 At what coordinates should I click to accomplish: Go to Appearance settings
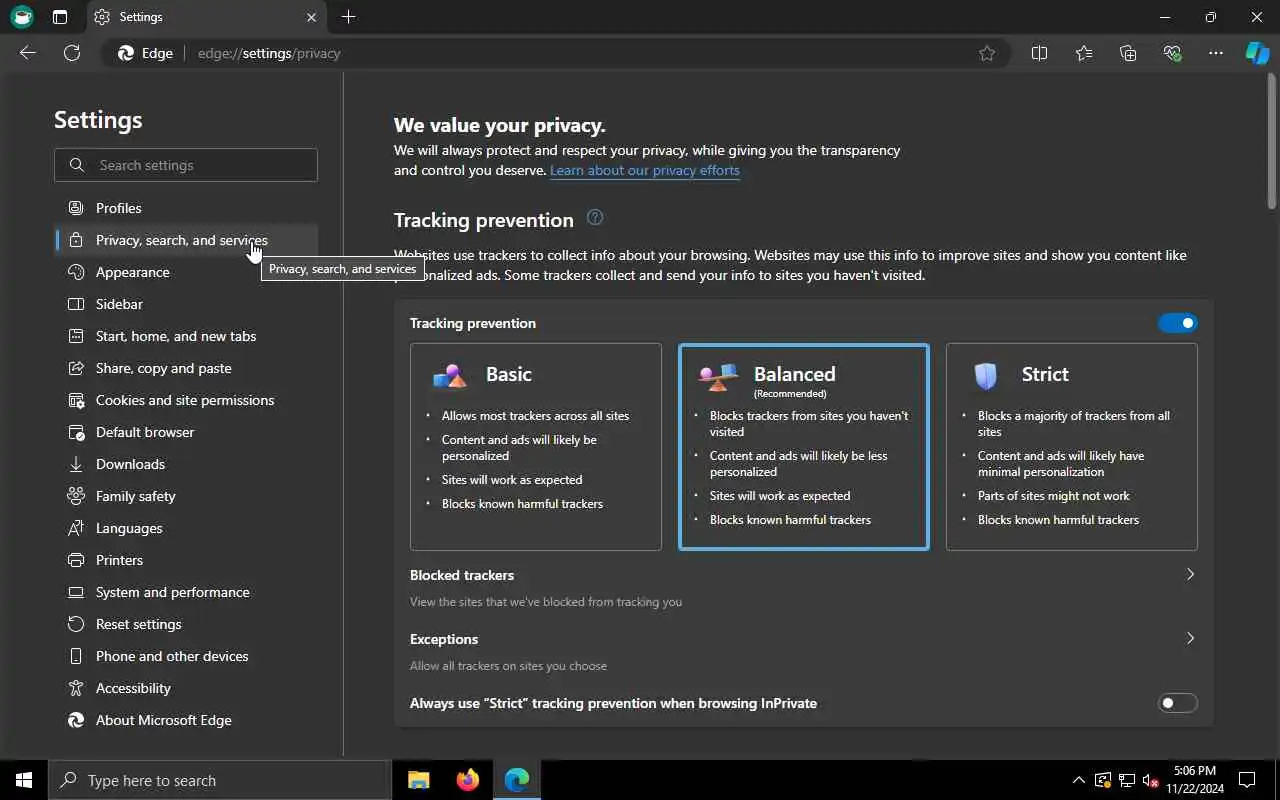pyautogui.click(x=186, y=272)
